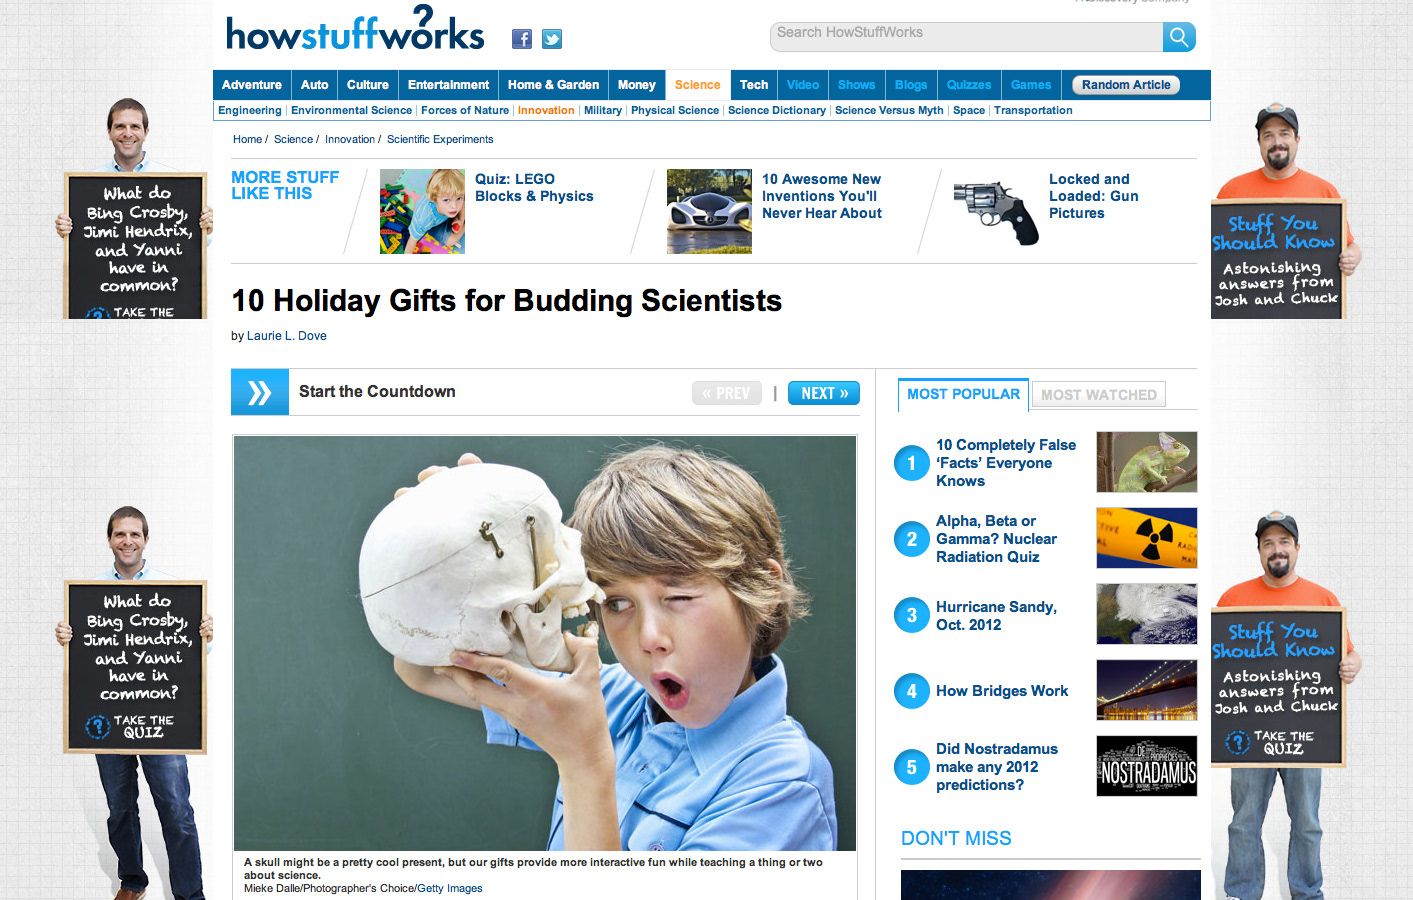
Task: Open the HowStuffWorks Facebook page icon
Action: [522, 39]
